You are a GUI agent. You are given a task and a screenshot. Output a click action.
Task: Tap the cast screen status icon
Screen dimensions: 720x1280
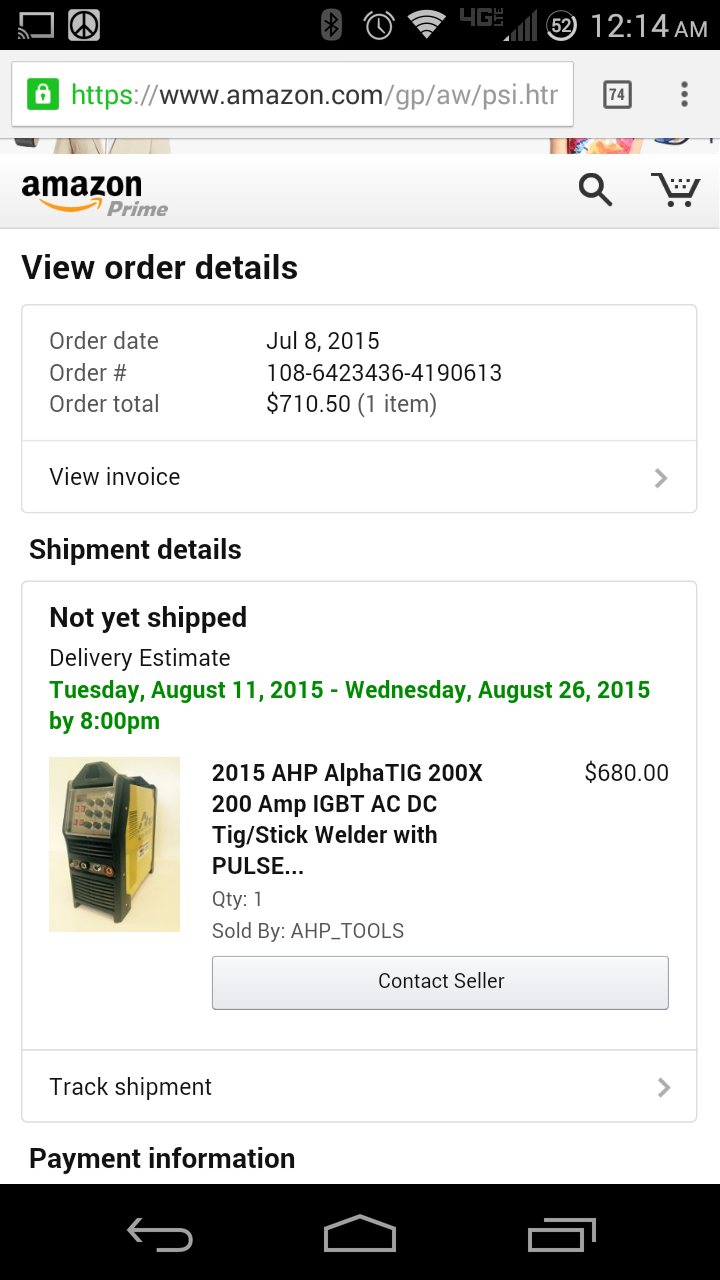click(36, 25)
